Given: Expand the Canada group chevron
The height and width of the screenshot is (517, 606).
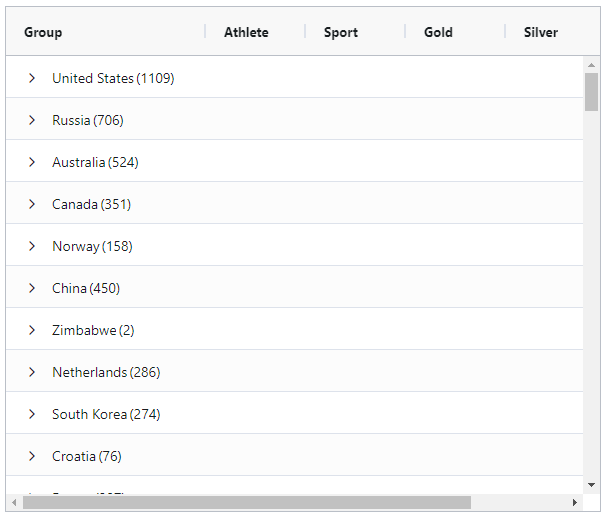Looking at the screenshot, I should click(32, 204).
